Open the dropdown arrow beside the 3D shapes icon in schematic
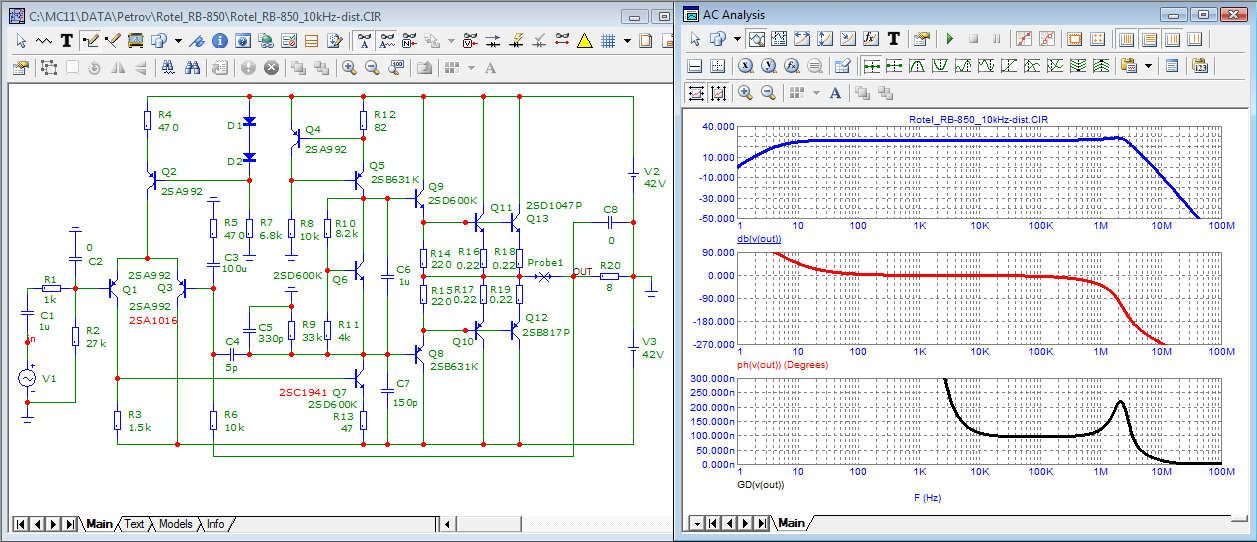The image size is (1257, 542). 178,41
